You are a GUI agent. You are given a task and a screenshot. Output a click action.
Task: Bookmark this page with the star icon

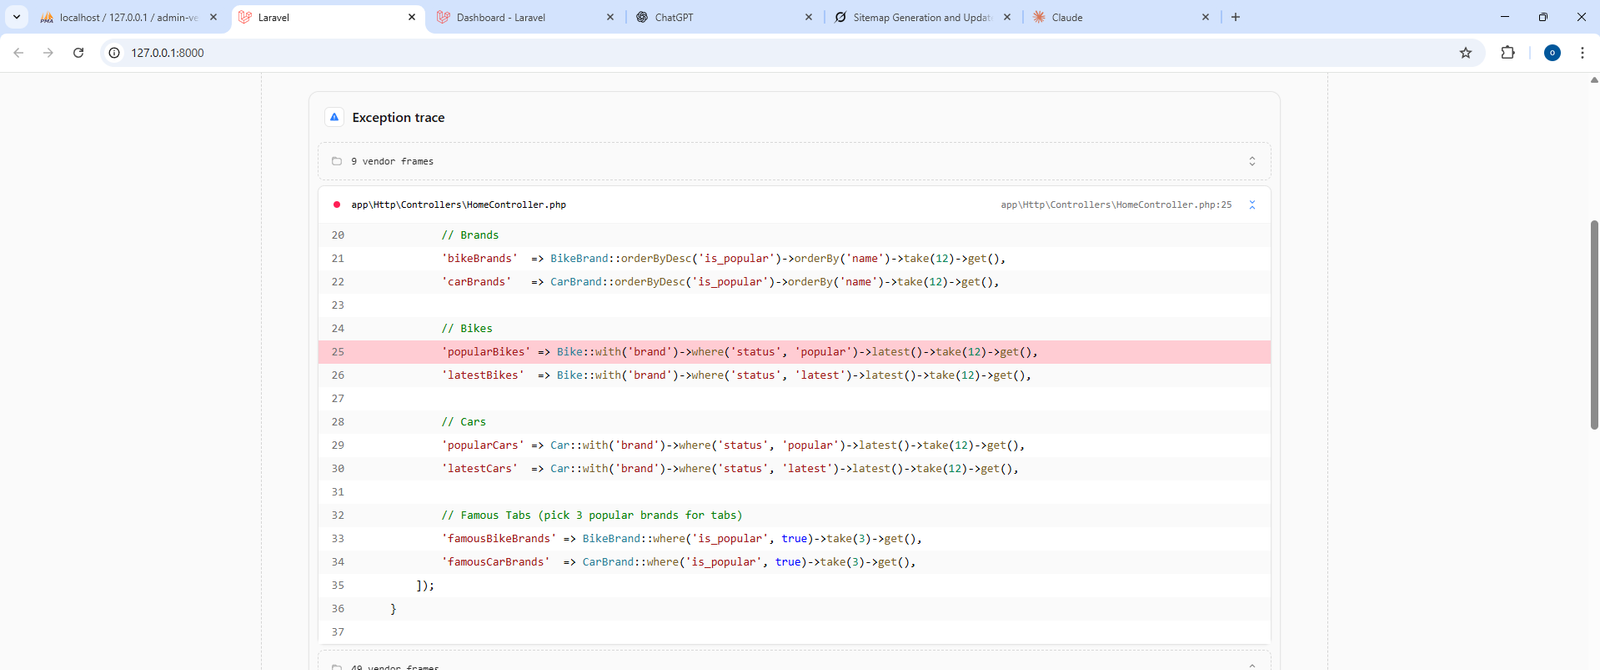[1465, 53]
